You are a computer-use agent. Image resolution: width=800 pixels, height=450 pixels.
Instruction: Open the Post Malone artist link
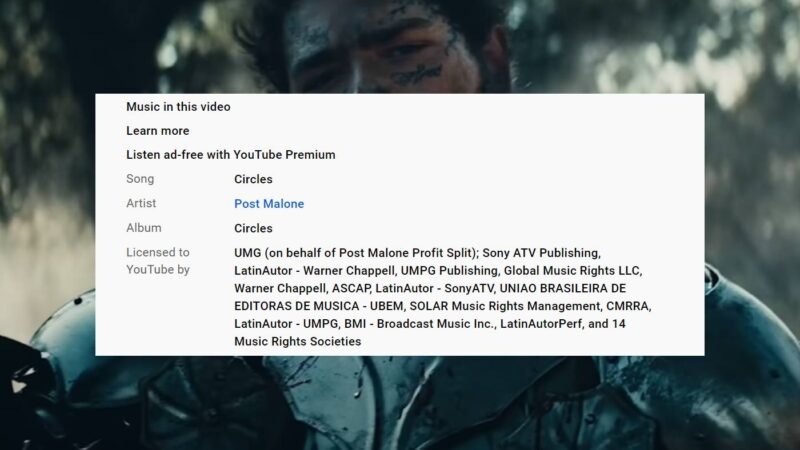point(269,204)
